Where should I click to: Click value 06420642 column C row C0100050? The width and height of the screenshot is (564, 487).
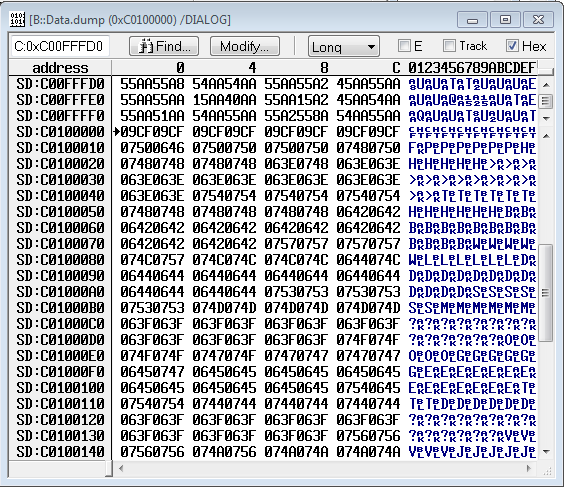368,212
